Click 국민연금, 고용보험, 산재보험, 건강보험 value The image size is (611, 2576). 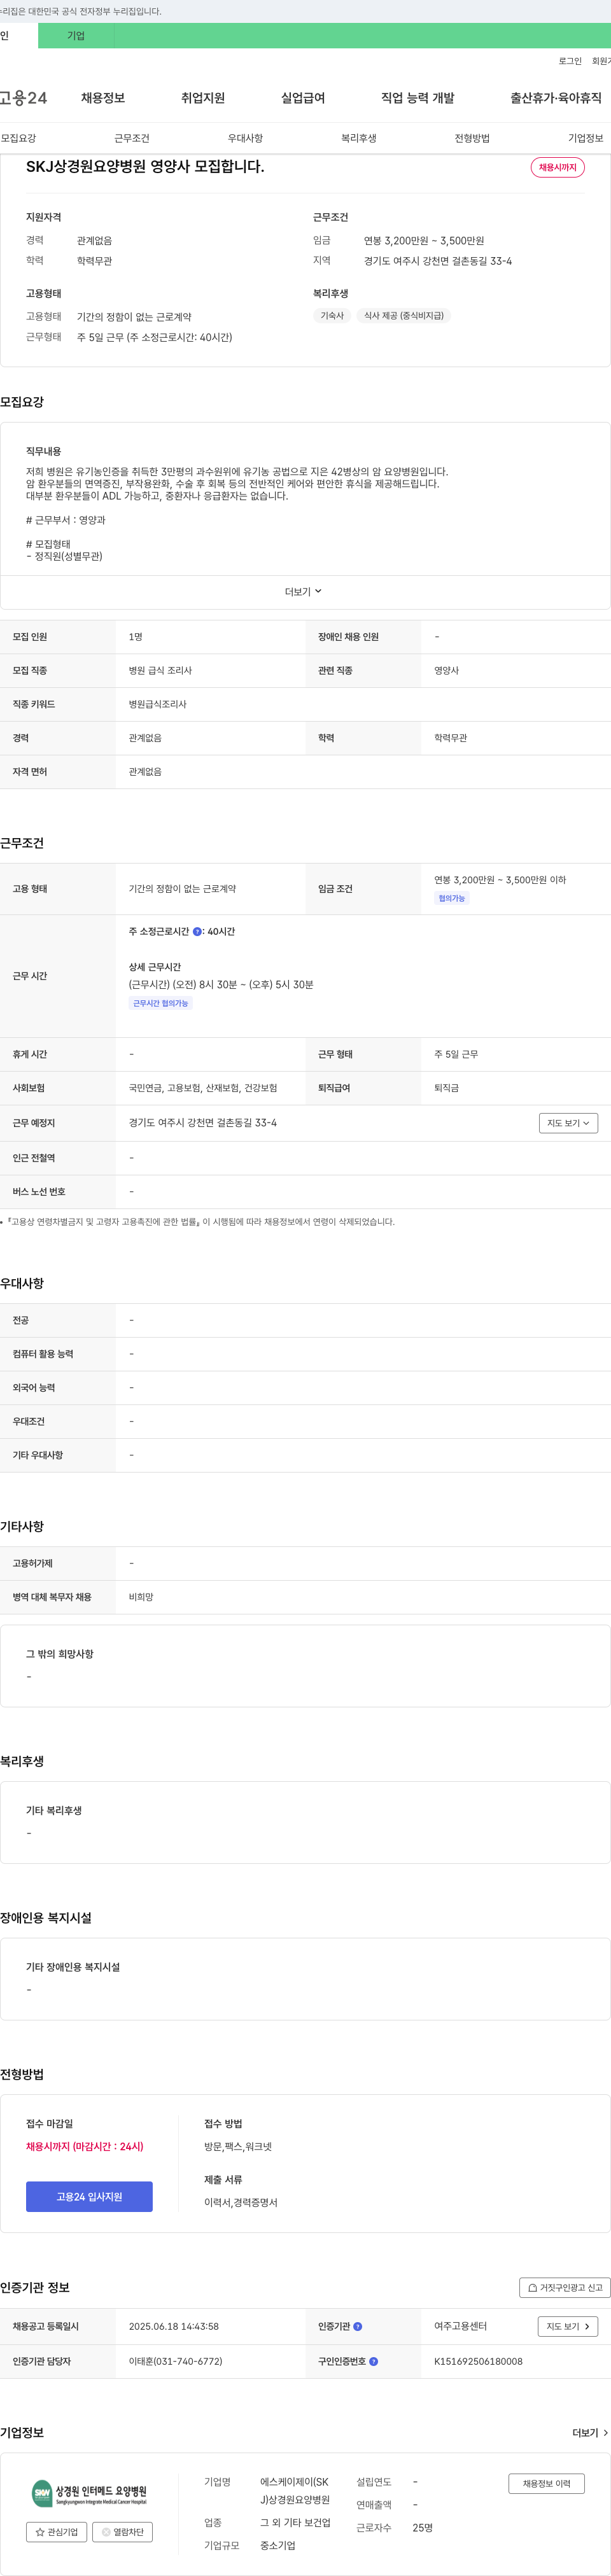pyautogui.click(x=203, y=1088)
